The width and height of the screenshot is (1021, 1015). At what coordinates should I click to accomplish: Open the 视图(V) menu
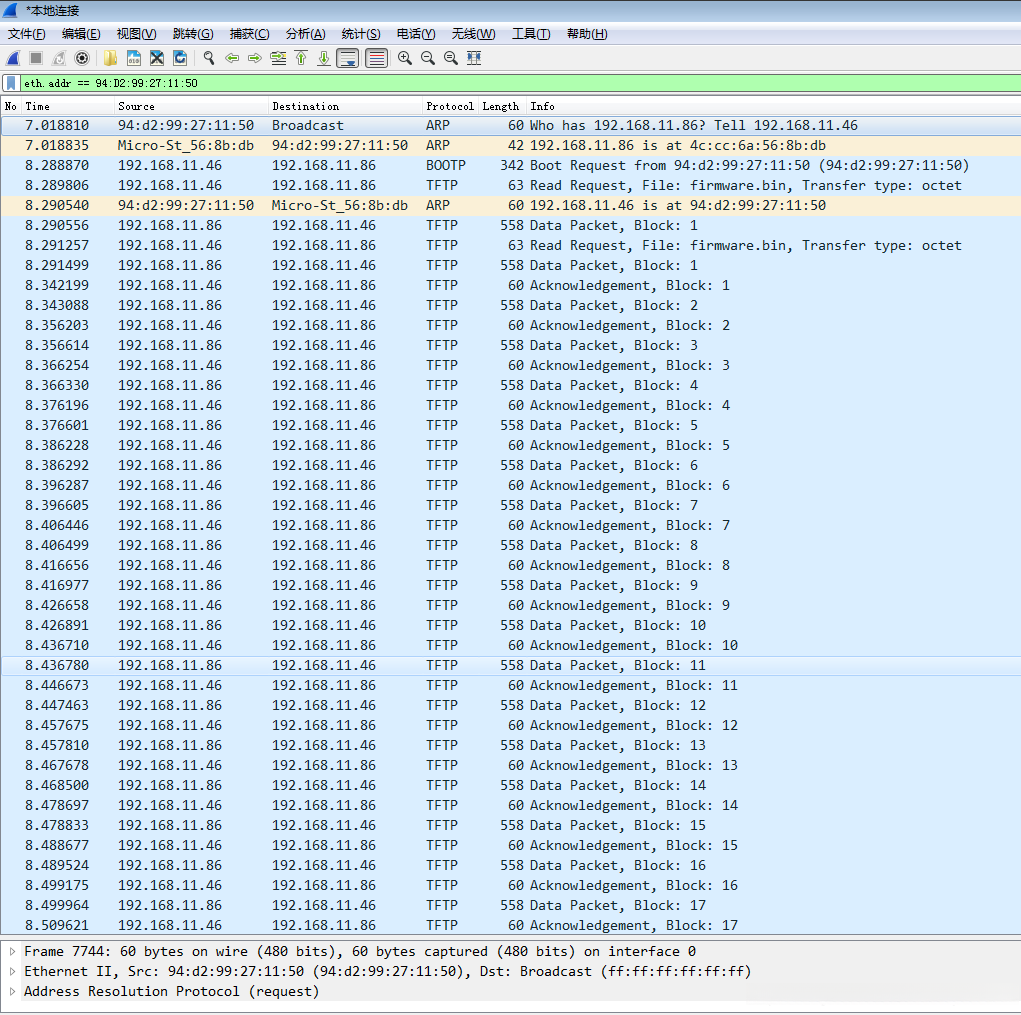(x=137, y=34)
